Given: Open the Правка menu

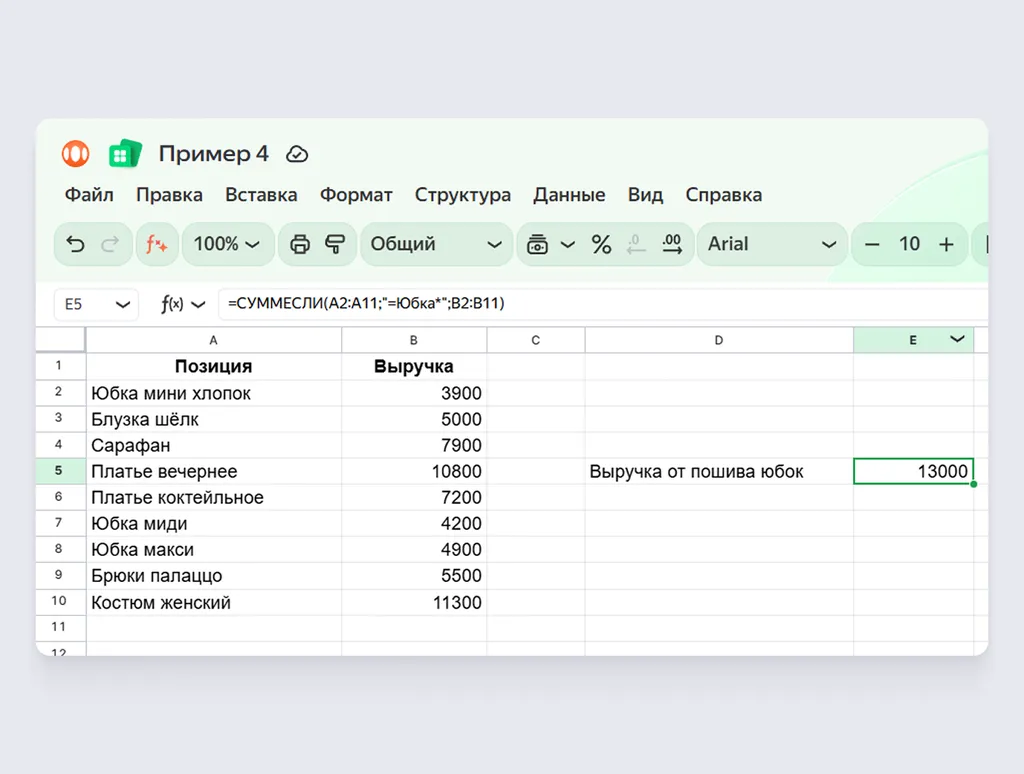Looking at the screenshot, I should click(x=169, y=195).
